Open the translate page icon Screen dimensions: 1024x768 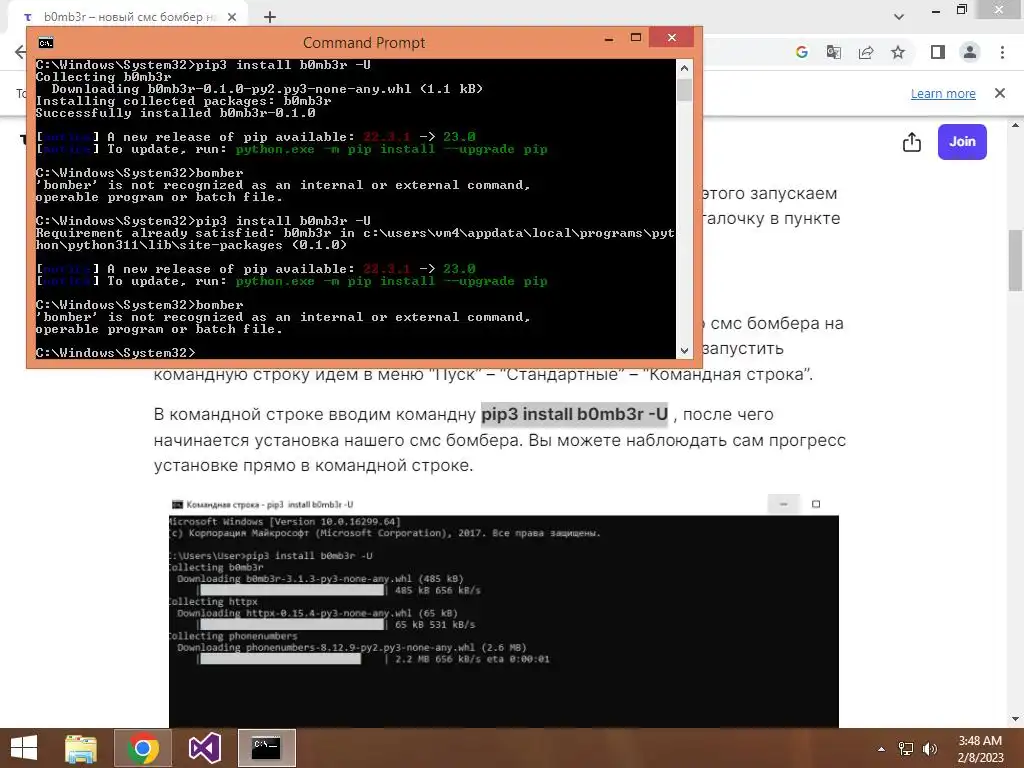point(834,52)
